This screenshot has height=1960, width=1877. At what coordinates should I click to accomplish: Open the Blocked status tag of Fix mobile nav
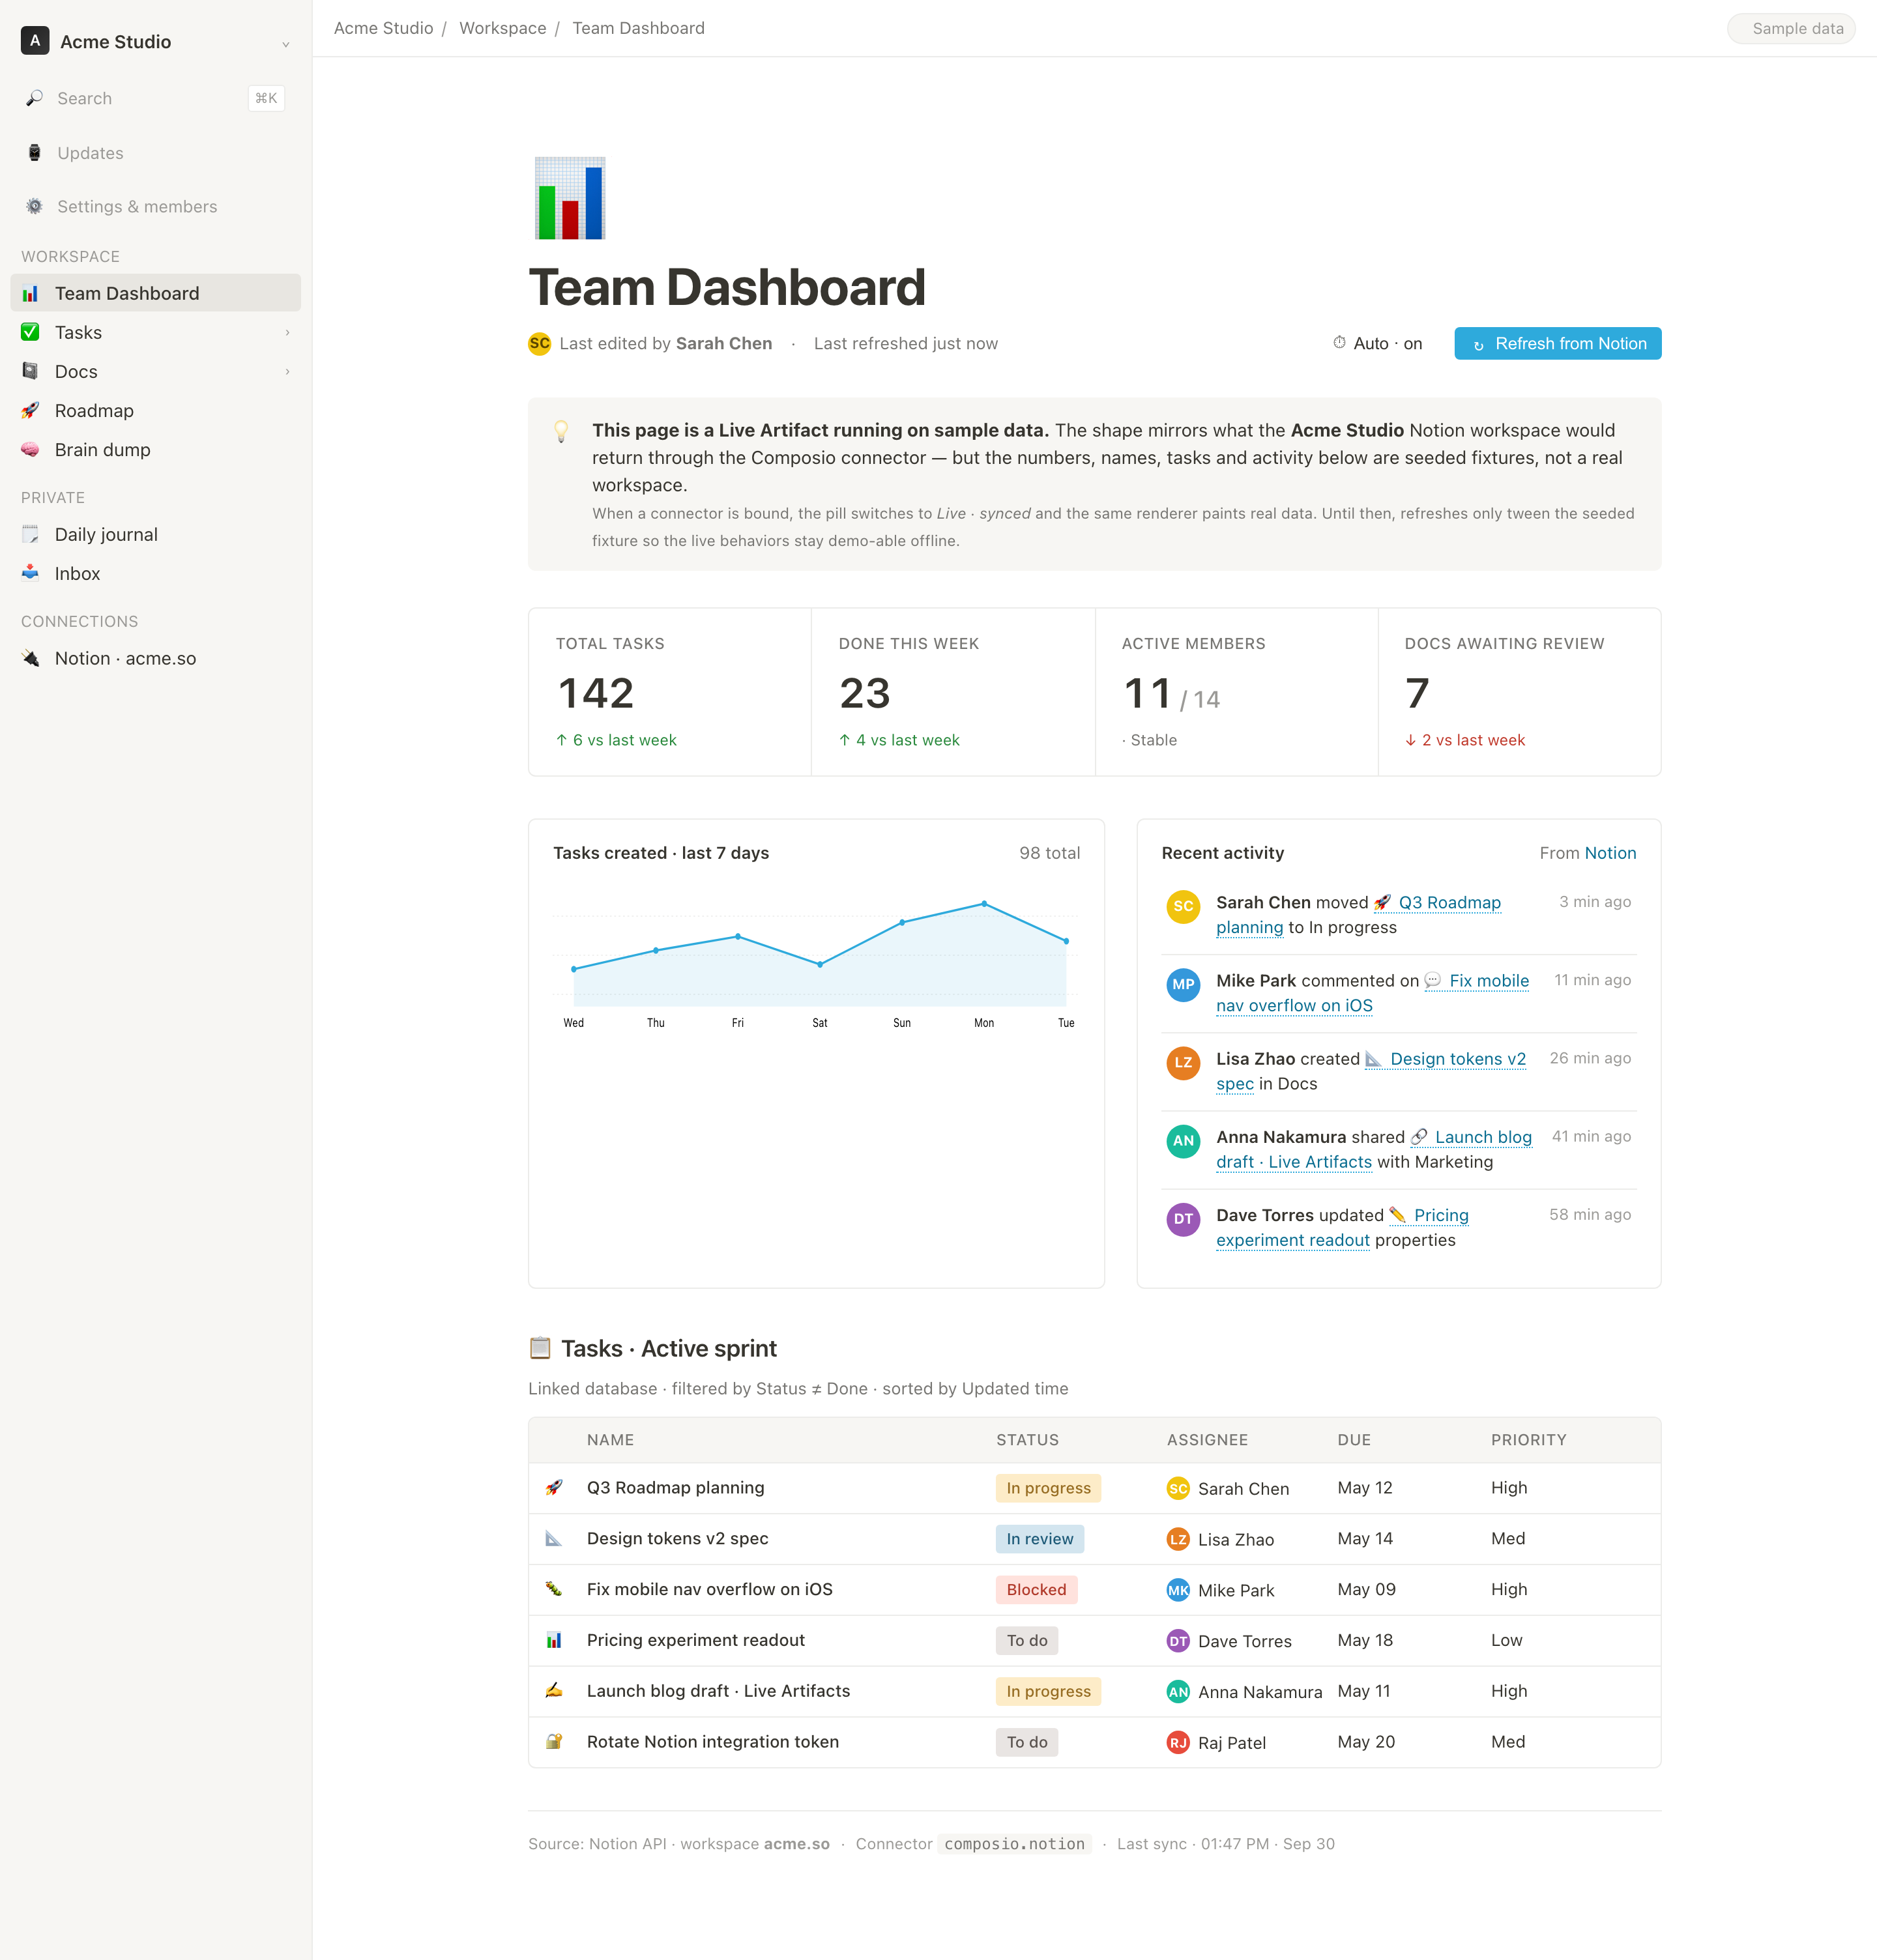click(1036, 1589)
